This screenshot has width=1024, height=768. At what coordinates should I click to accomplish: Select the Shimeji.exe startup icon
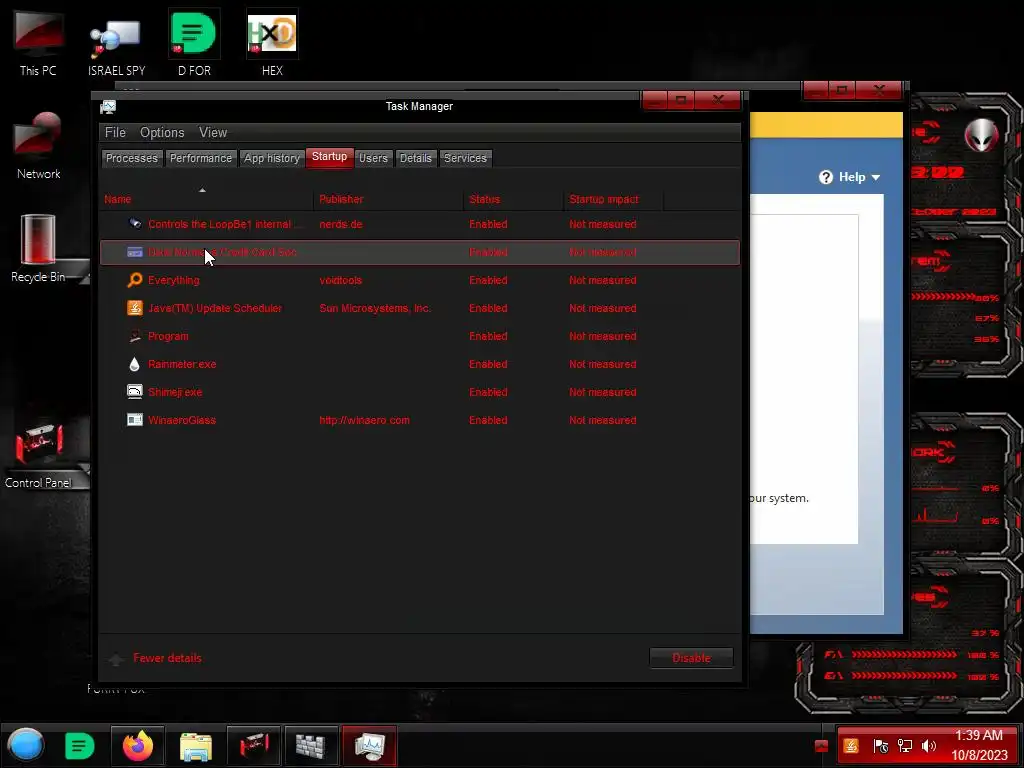pos(135,392)
